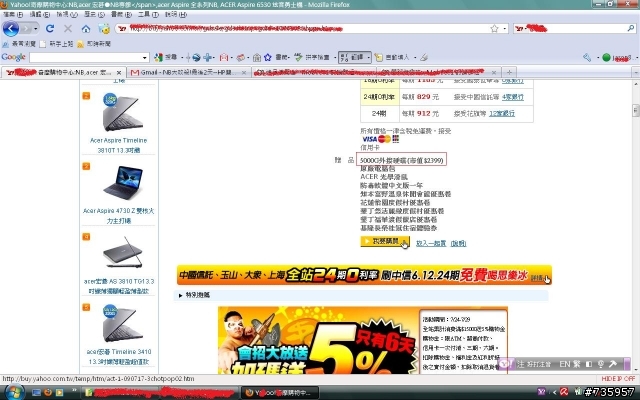Open the 4家銀行 link
Screen dimensions: 640x400
point(513,97)
